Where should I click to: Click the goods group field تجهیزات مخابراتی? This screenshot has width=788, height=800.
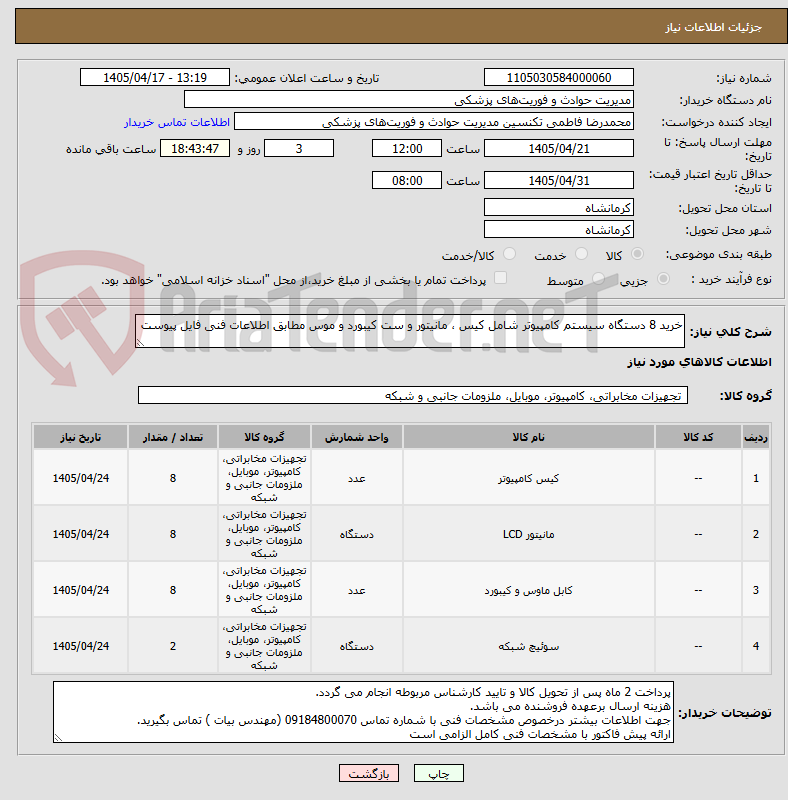pyautogui.click(x=412, y=395)
